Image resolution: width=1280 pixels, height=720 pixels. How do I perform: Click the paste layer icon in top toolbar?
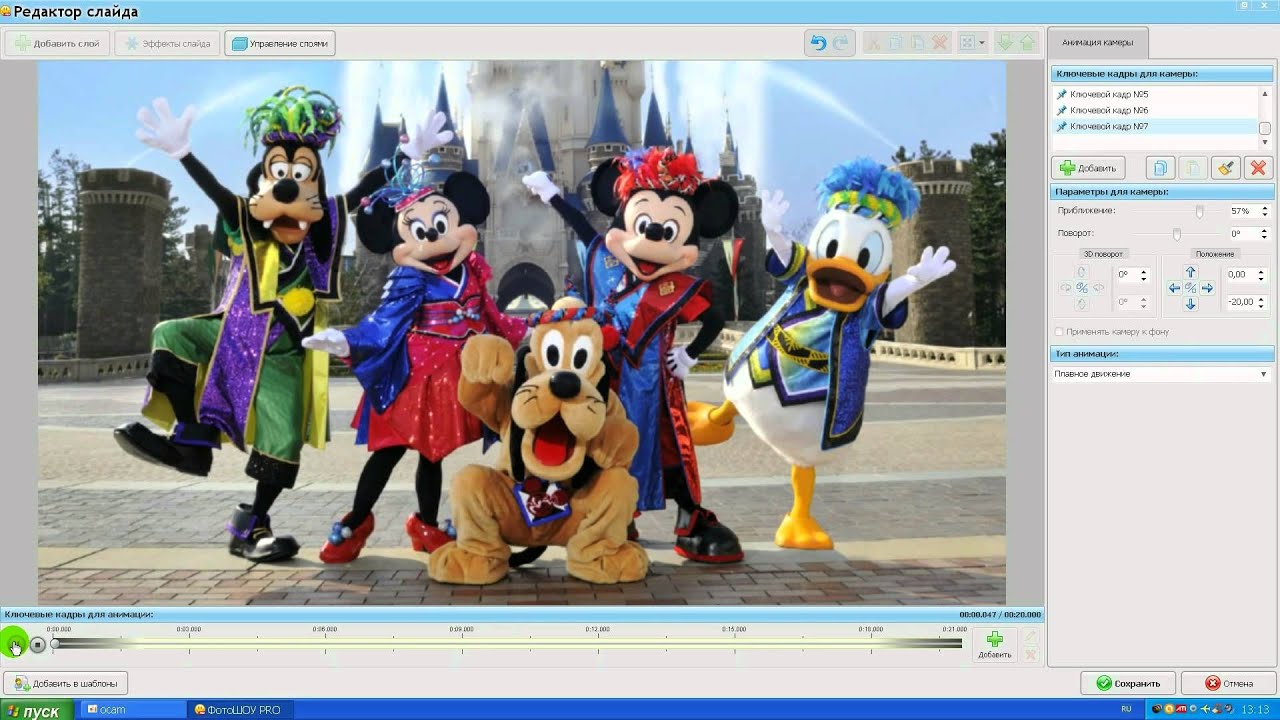click(917, 43)
